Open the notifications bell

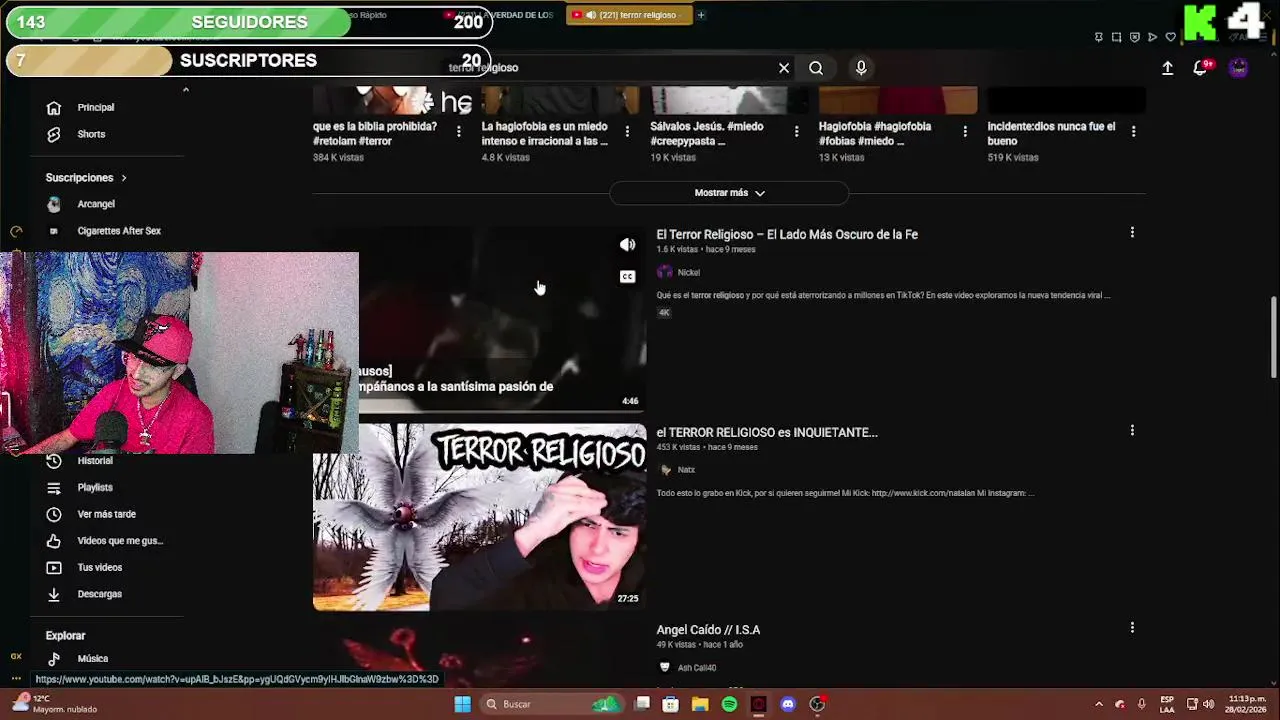(x=1200, y=68)
